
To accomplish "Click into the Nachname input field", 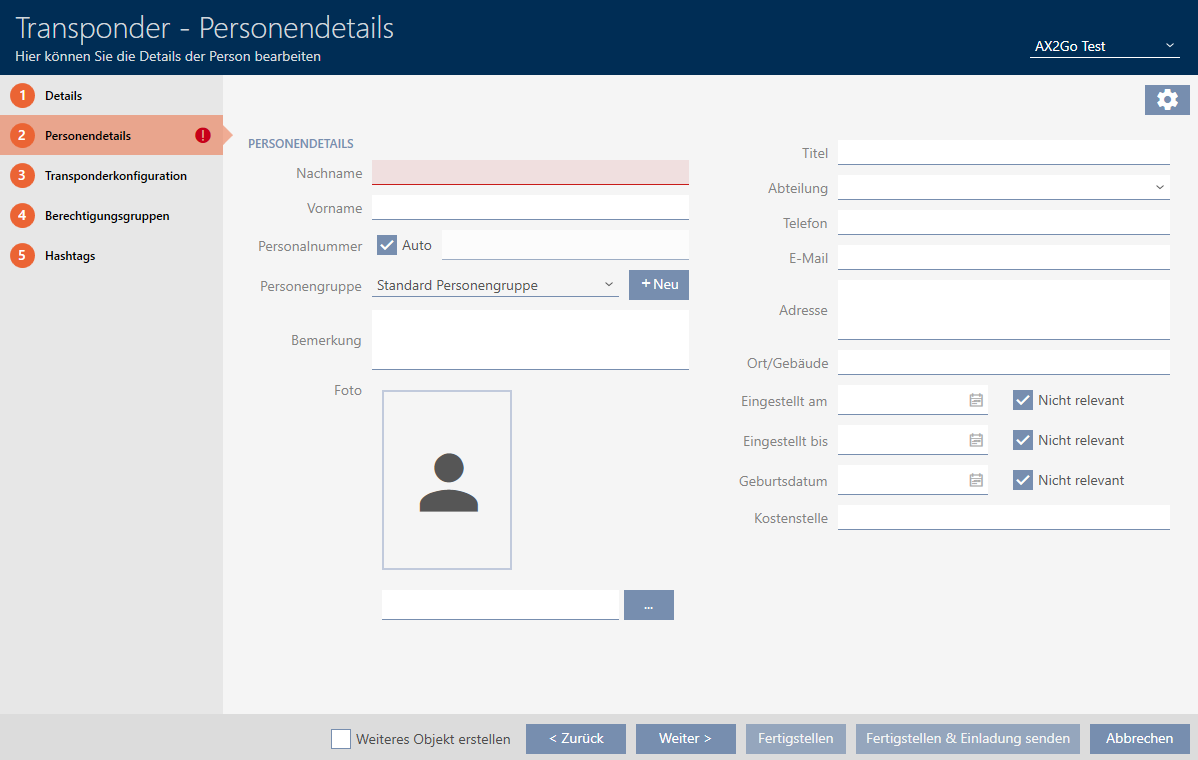I will 530,172.
